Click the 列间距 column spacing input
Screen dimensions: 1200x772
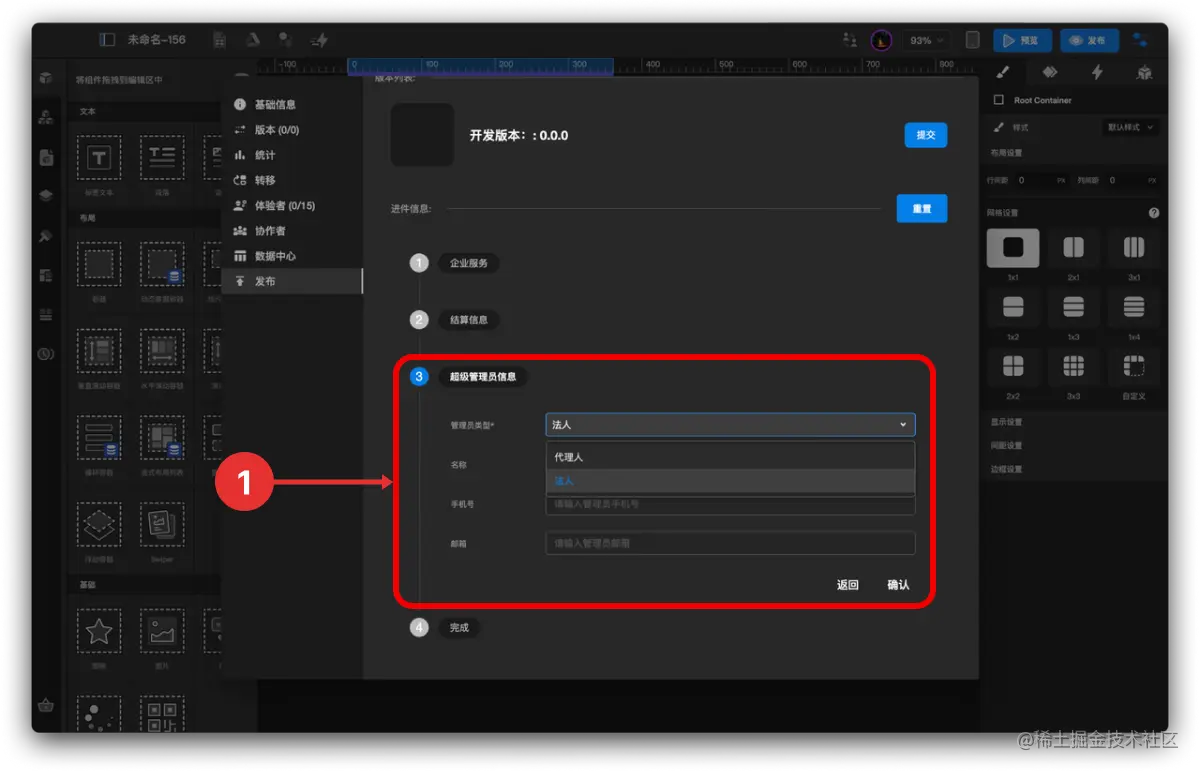point(1125,181)
